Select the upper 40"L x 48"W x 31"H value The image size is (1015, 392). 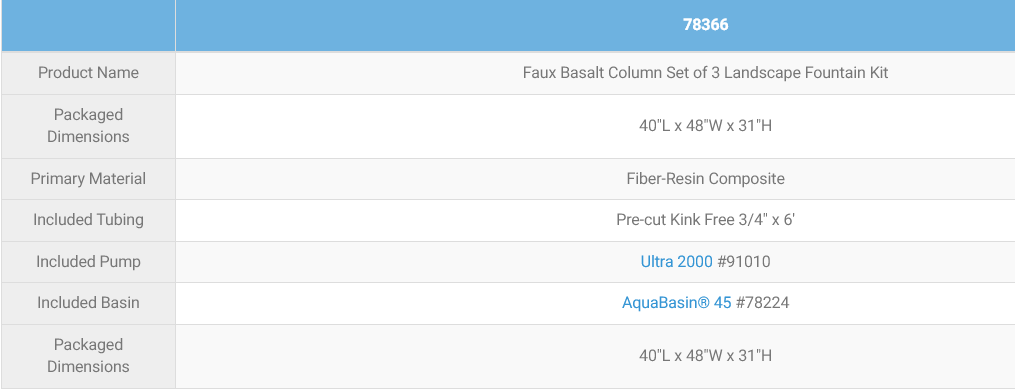point(706,125)
